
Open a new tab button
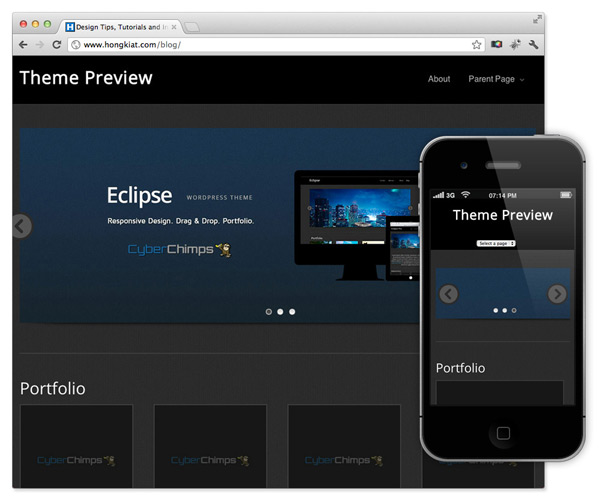(x=191, y=27)
